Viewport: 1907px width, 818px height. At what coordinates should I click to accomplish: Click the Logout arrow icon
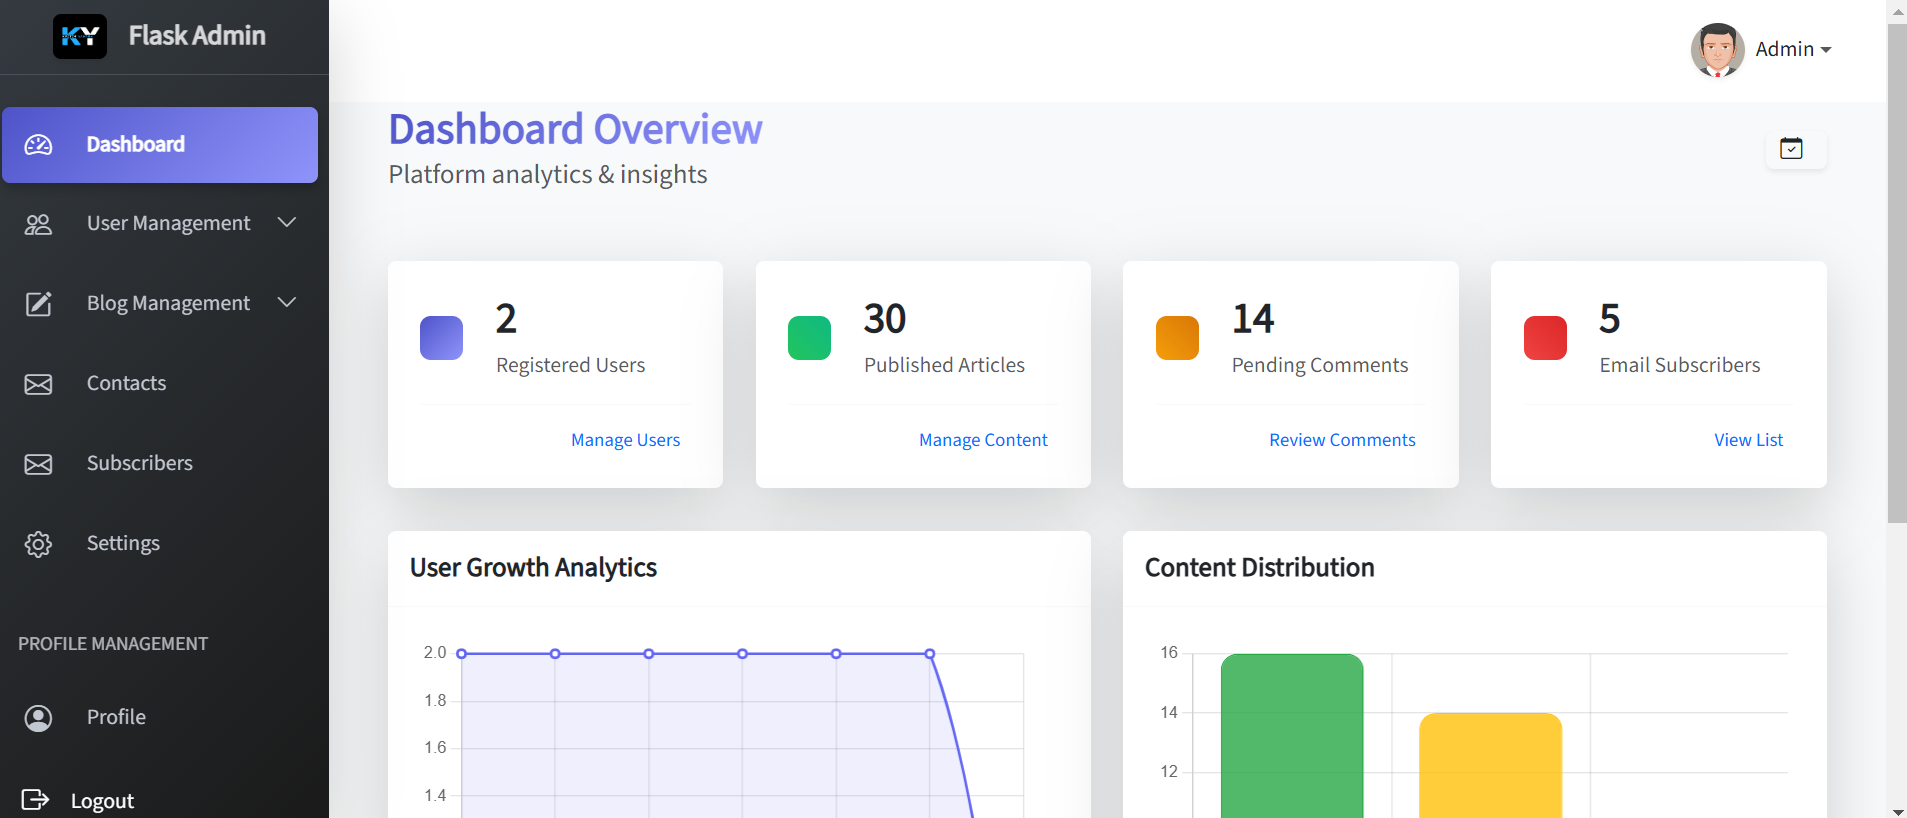(x=35, y=800)
